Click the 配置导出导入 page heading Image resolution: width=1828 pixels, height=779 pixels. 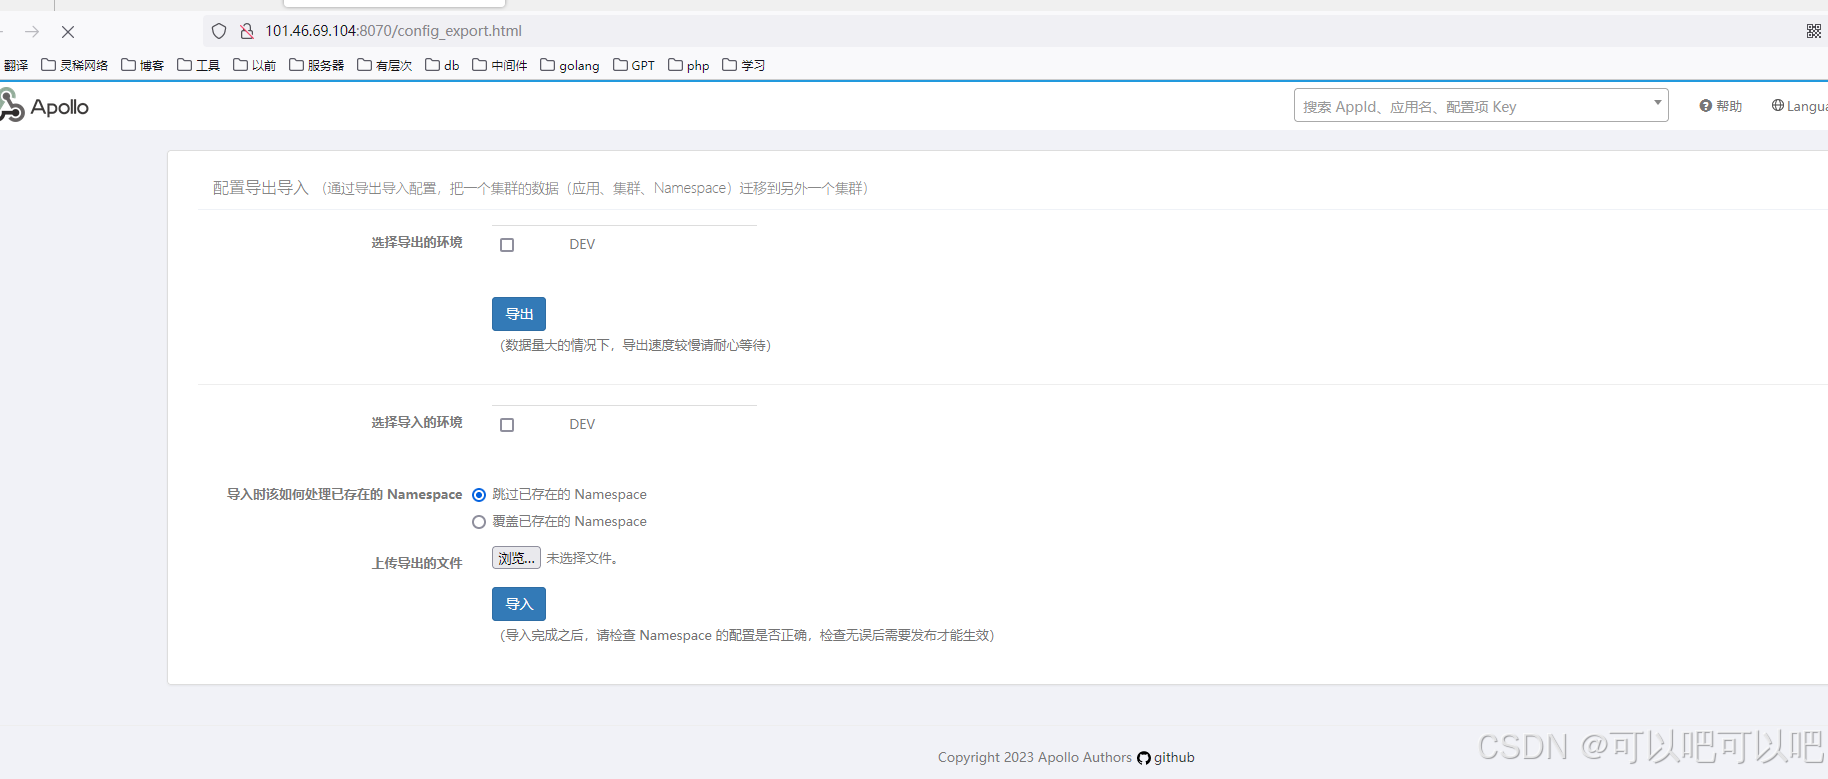click(261, 188)
